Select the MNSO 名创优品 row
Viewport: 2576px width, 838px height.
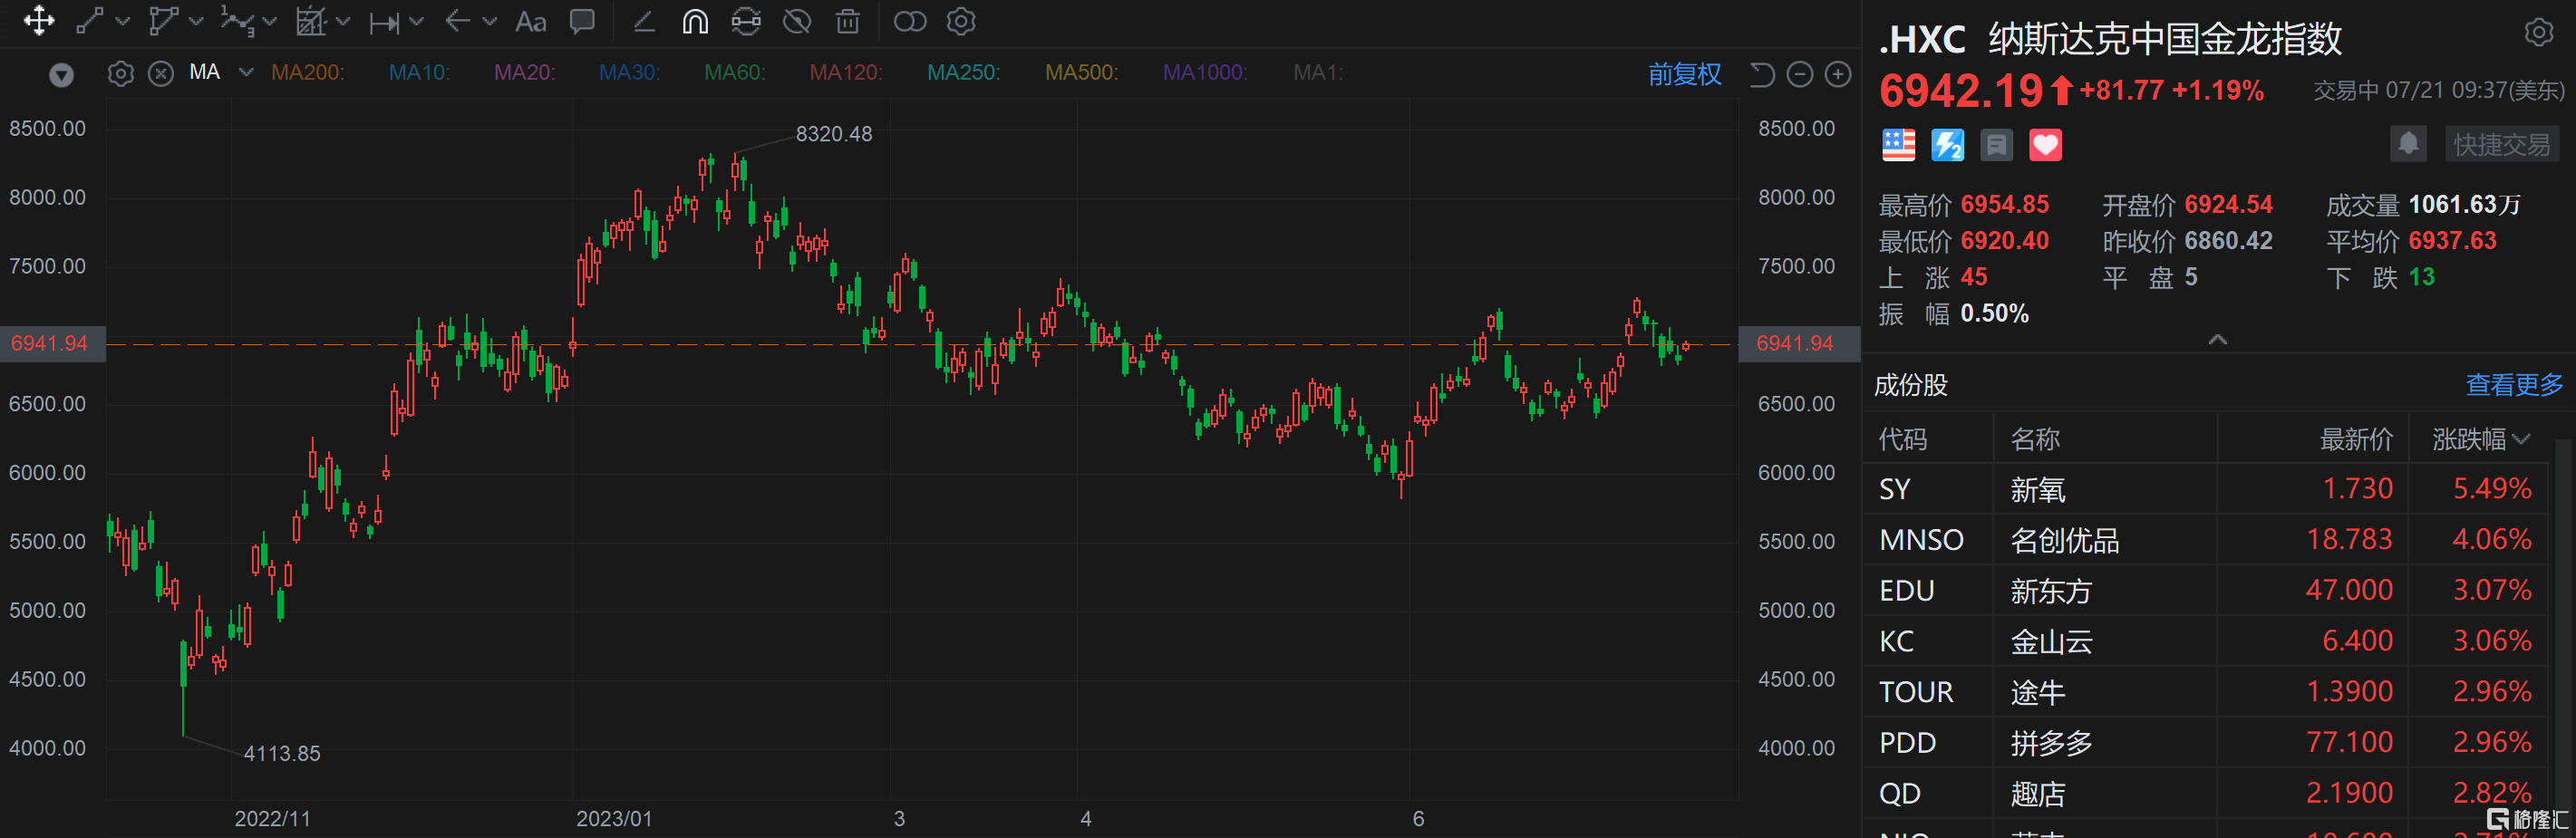coord(2205,540)
